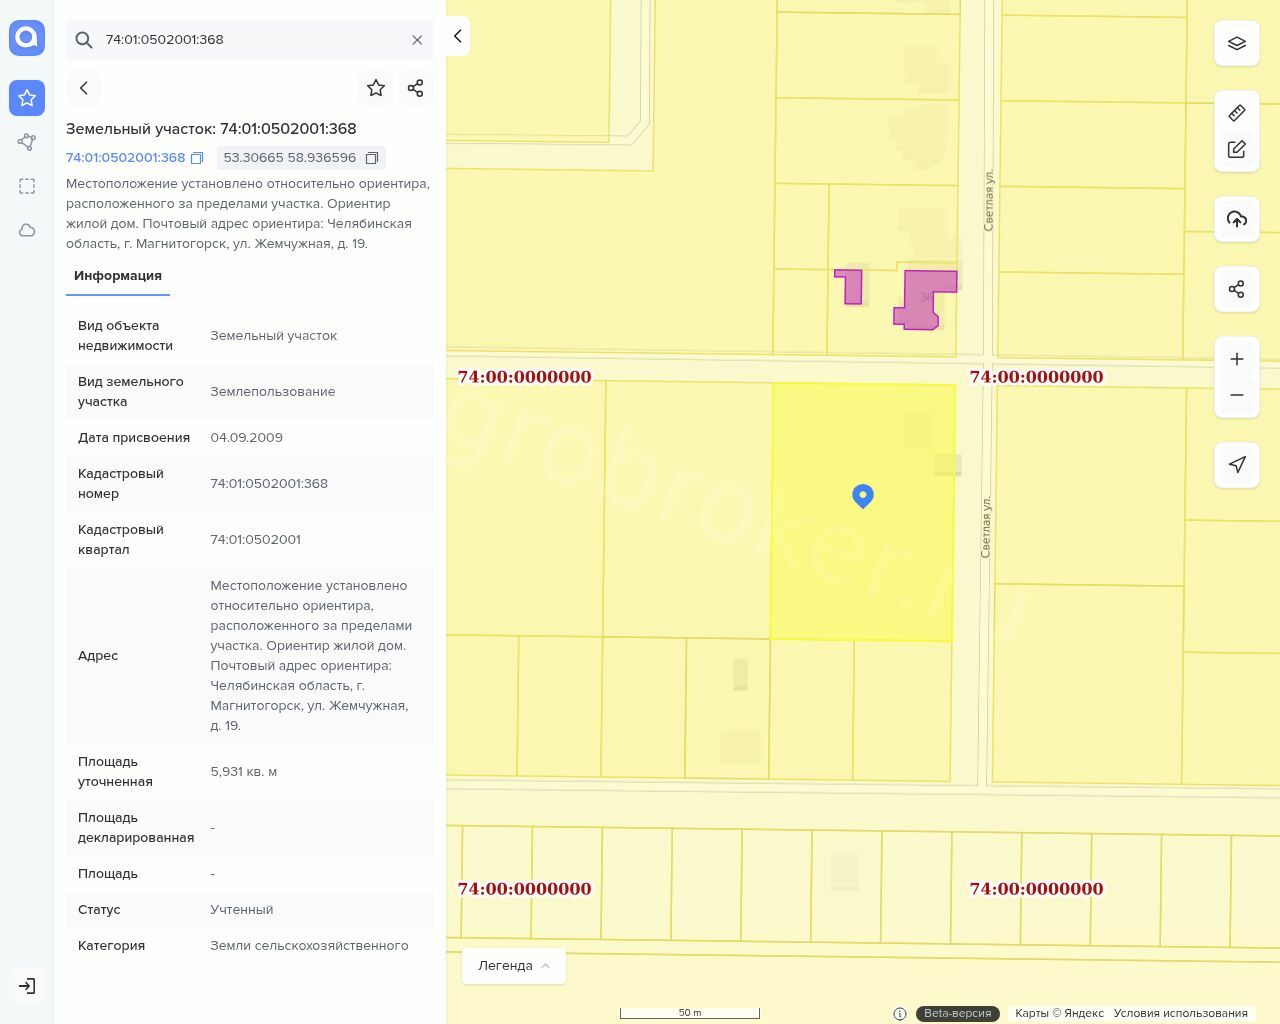Clear the cadastral number search field

click(417, 40)
